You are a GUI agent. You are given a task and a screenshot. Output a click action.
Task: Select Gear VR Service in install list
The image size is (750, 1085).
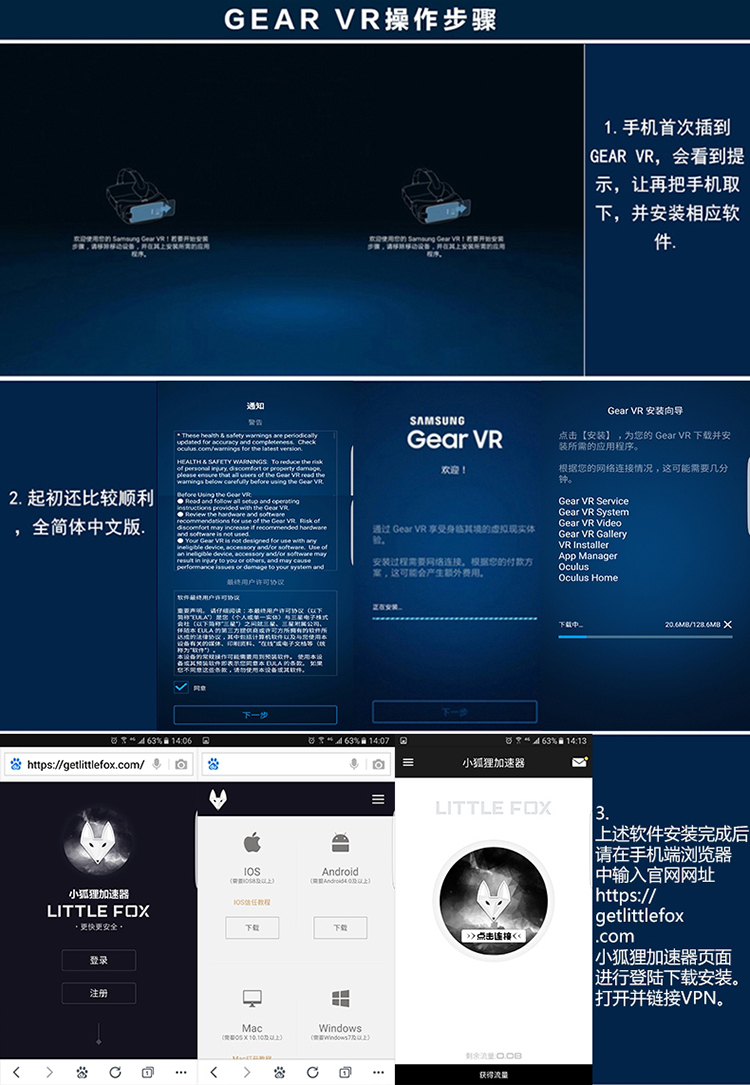(x=594, y=501)
